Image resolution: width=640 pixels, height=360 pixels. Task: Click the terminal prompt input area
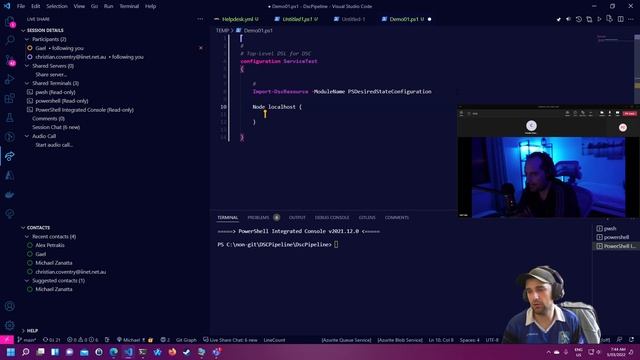pos(336,245)
